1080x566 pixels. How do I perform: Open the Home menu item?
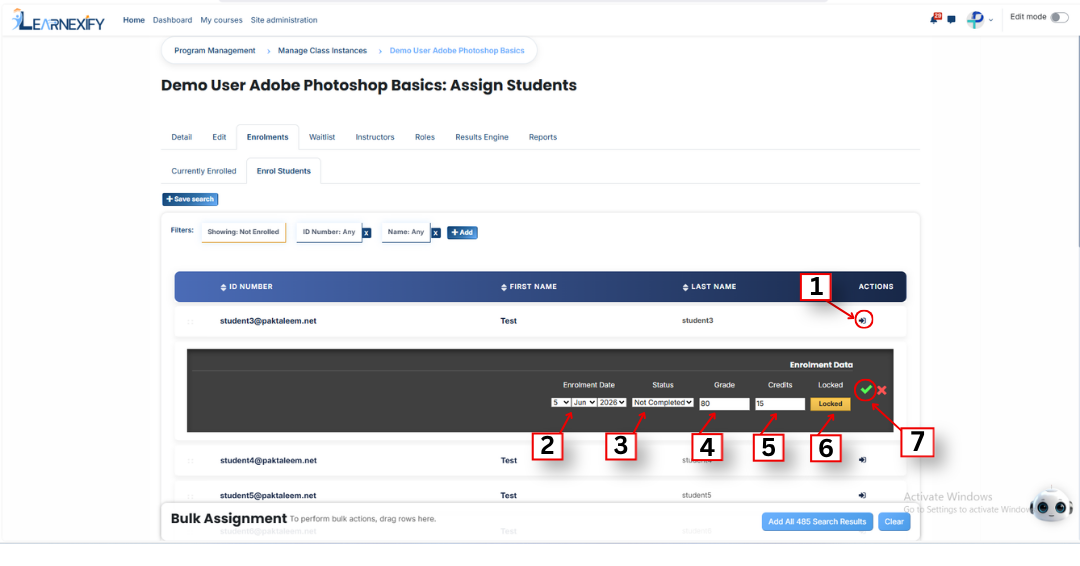[x=134, y=20]
